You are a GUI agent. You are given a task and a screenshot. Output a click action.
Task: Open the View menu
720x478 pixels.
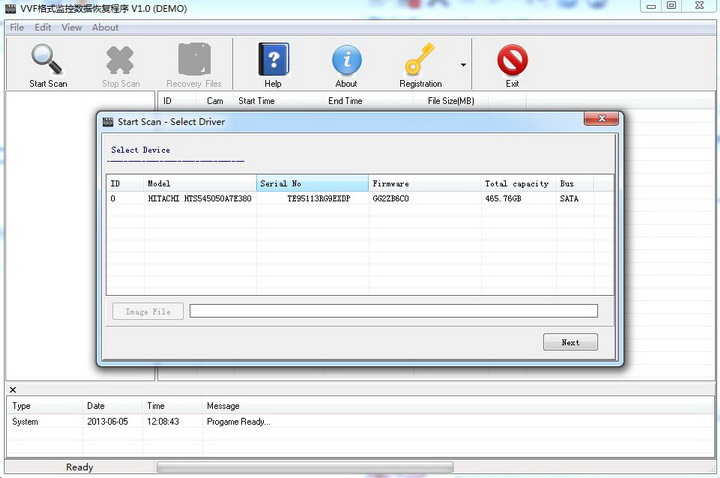(72, 28)
